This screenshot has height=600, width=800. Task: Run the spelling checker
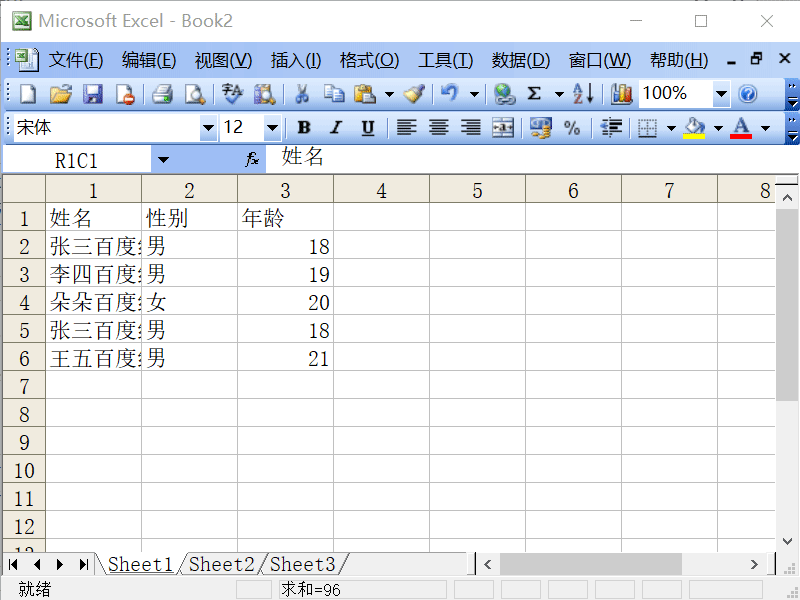(230, 93)
